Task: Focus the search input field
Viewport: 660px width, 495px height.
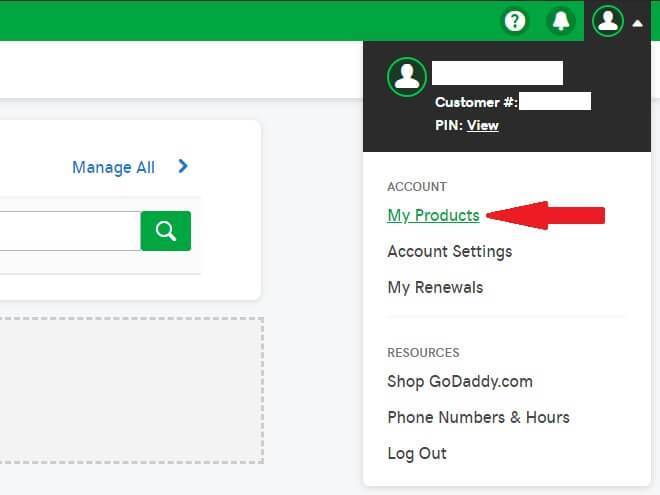Action: coord(70,231)
